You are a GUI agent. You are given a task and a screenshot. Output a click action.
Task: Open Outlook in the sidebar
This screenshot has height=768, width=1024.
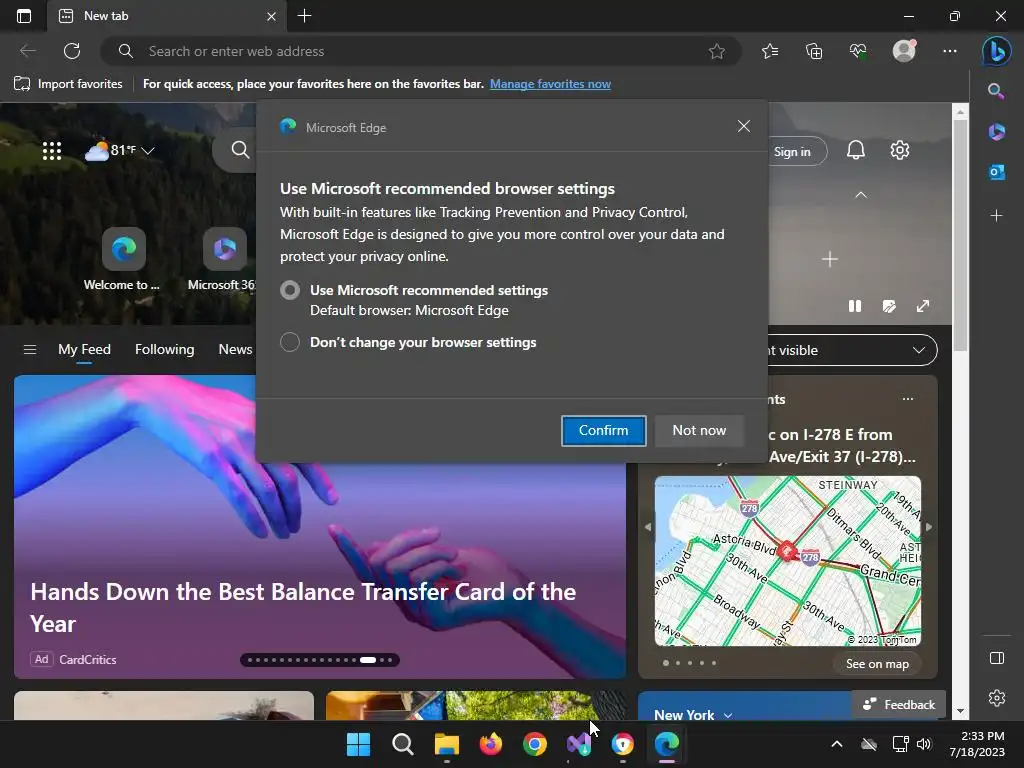coord(996,172)
